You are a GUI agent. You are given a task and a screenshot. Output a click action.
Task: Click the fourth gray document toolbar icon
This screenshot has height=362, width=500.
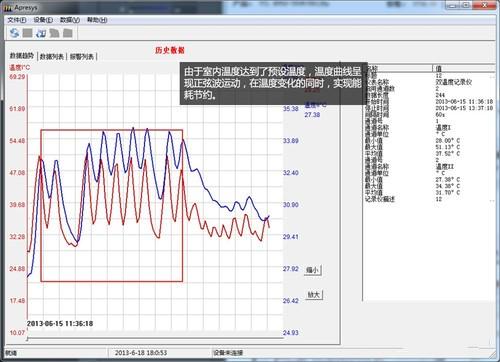(x=54, y=33)
